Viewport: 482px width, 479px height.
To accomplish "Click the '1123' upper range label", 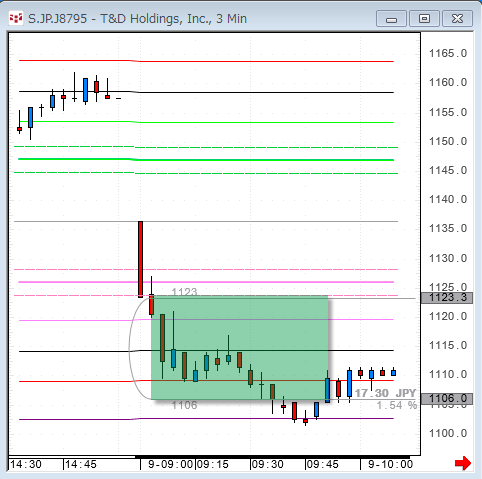I will (184, 292).
